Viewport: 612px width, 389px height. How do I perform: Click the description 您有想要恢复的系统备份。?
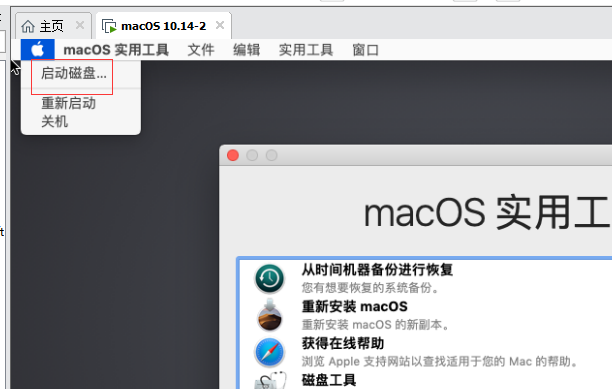click(370, 288)
